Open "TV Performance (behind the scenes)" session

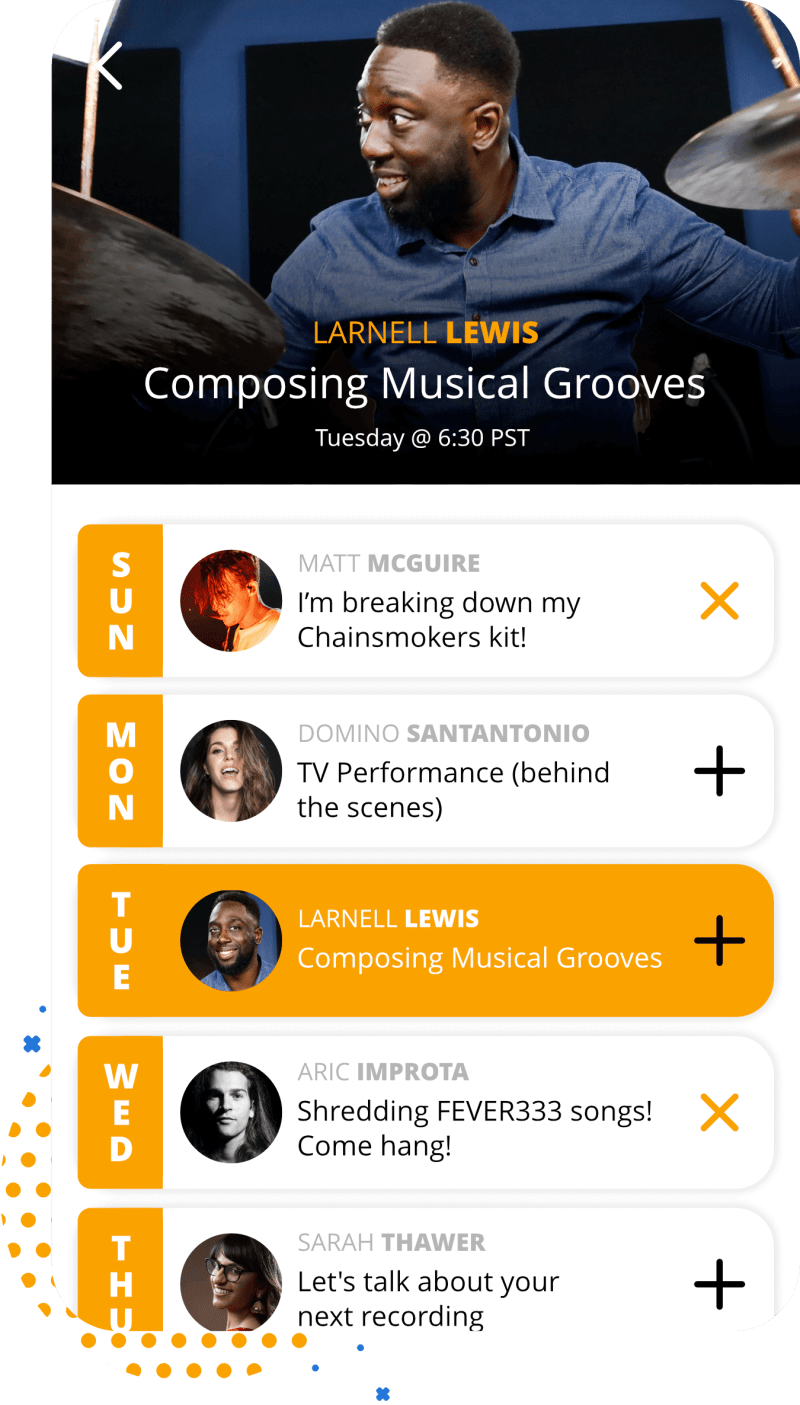coord(453,789)
